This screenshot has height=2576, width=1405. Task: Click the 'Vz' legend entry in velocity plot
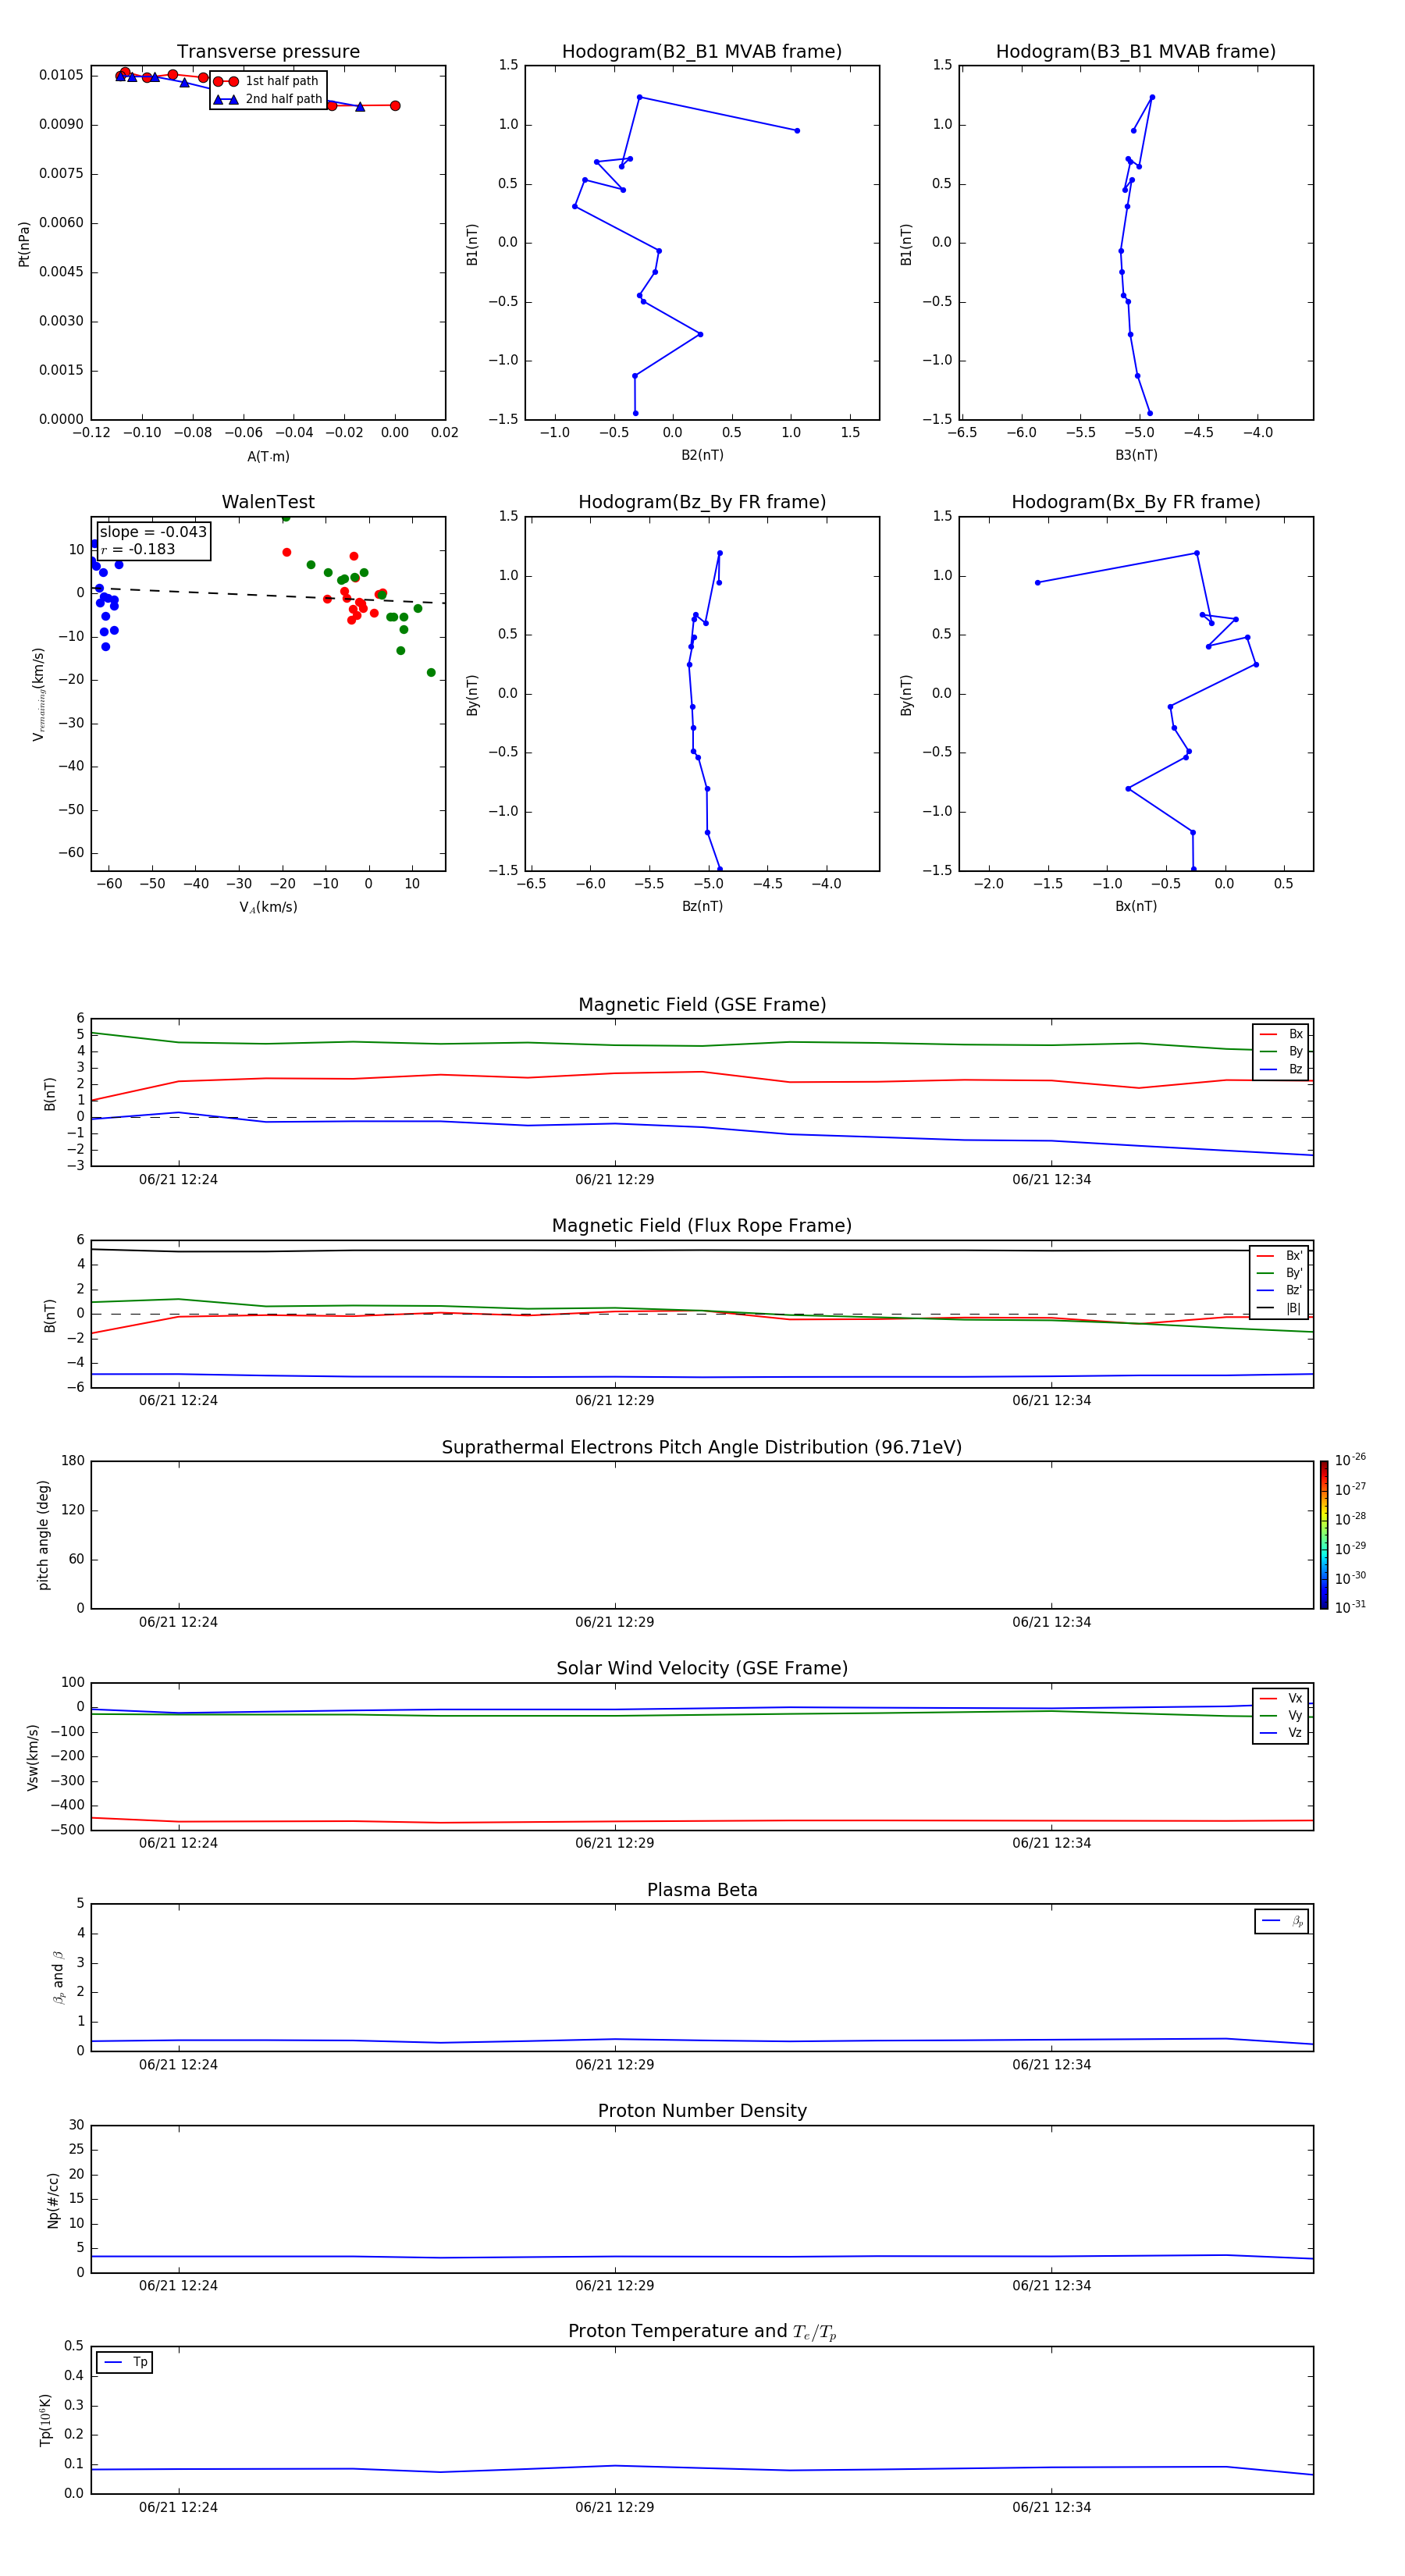1281,1733
